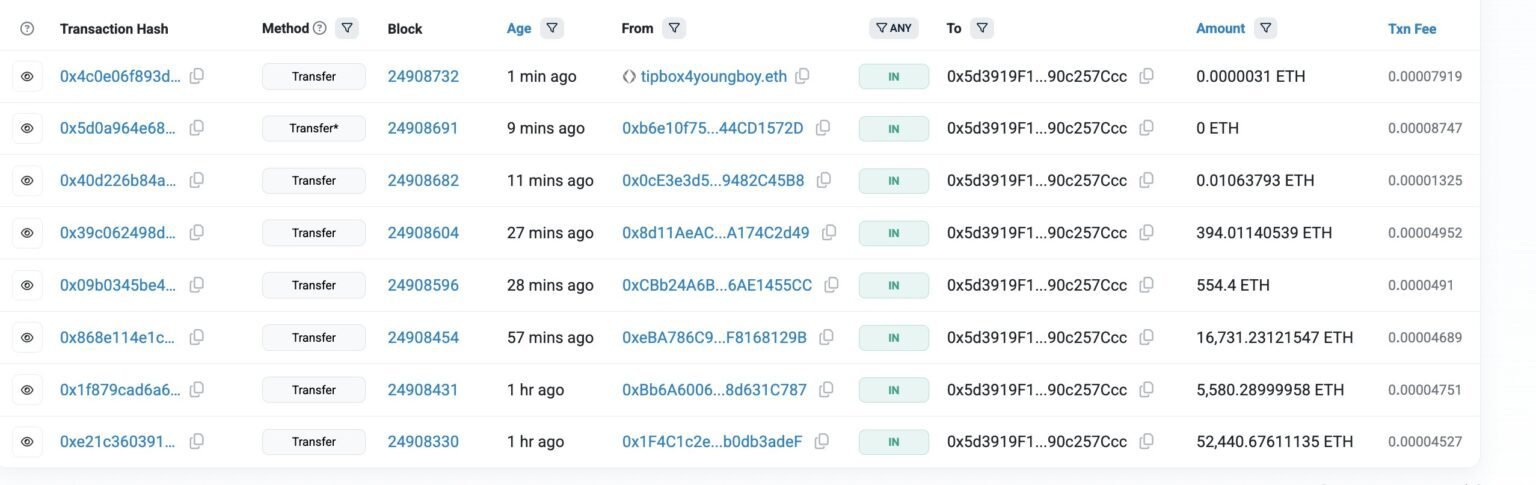
Task: Switch Age column header display format
Action: (x=519, y=29)
